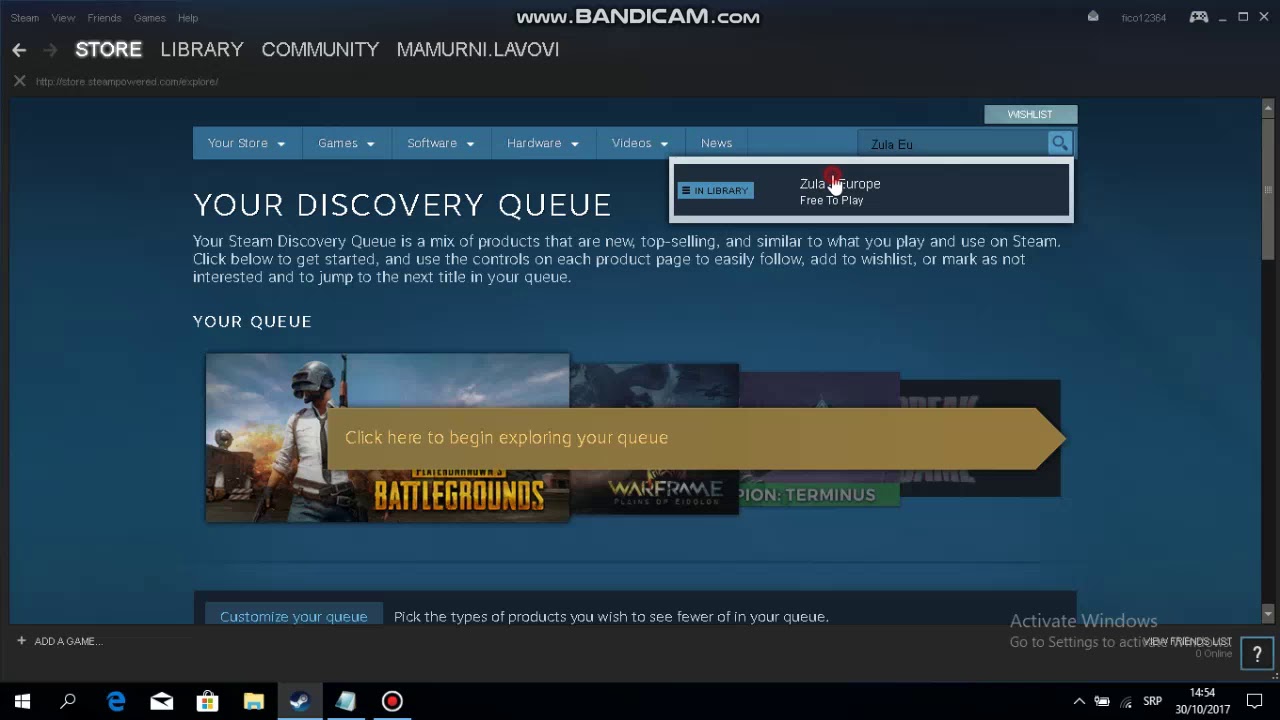1280x720 pixels.
Task: Open View Friends List
Action: tap(1187, 641)
